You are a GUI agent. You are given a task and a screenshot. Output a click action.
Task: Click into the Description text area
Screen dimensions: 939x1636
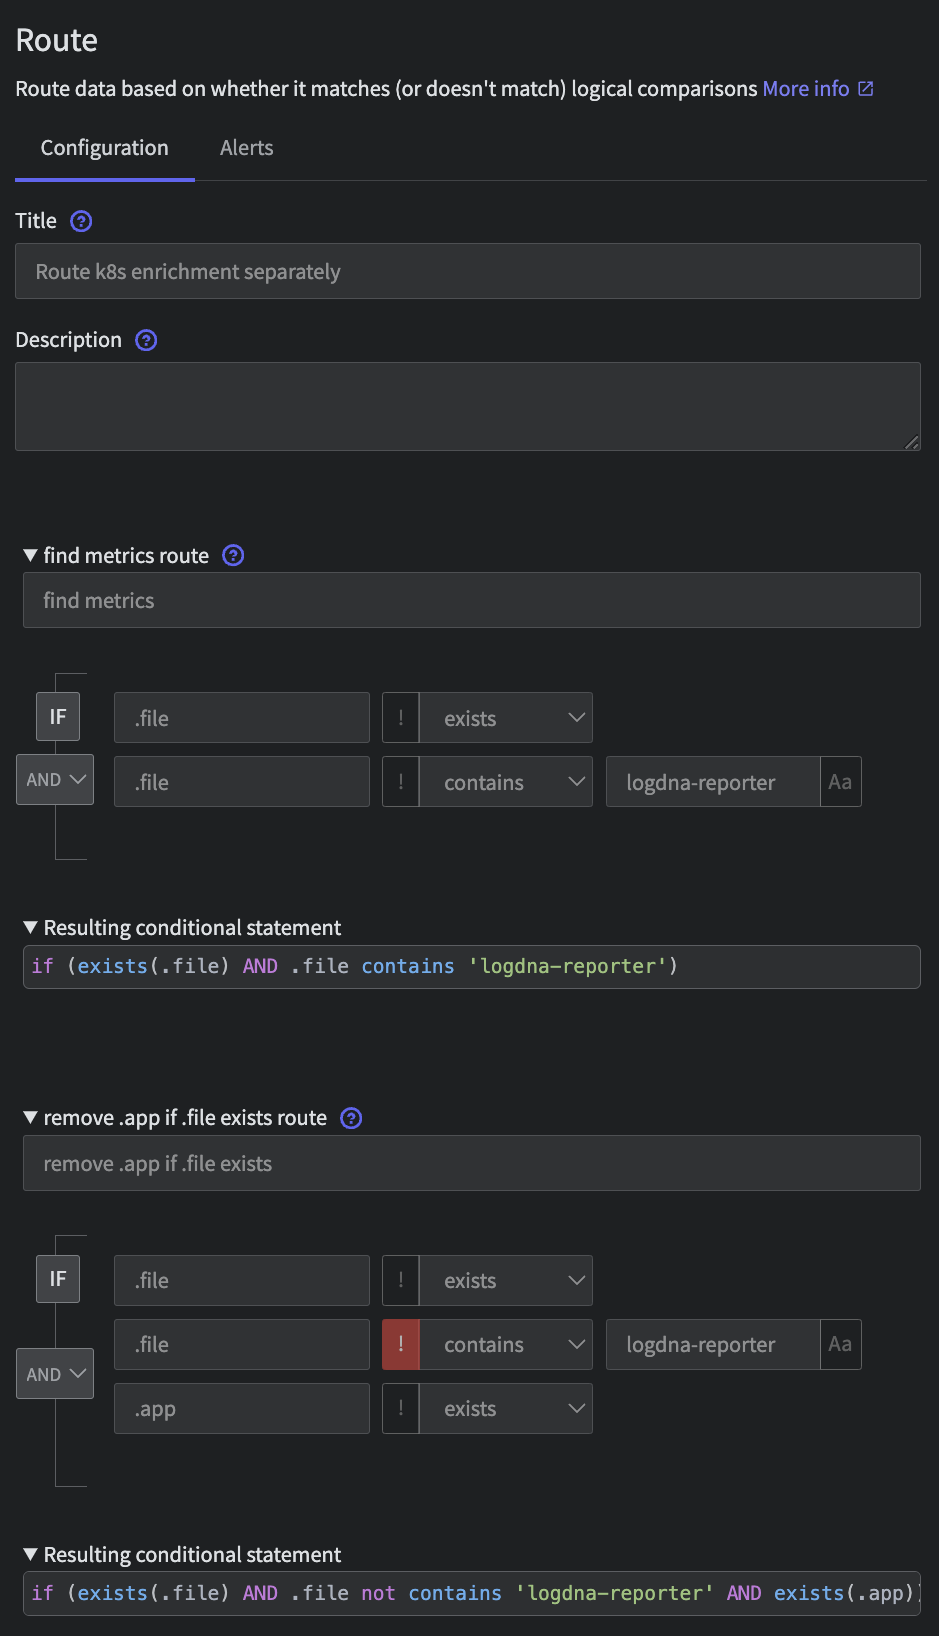point(468,406)
